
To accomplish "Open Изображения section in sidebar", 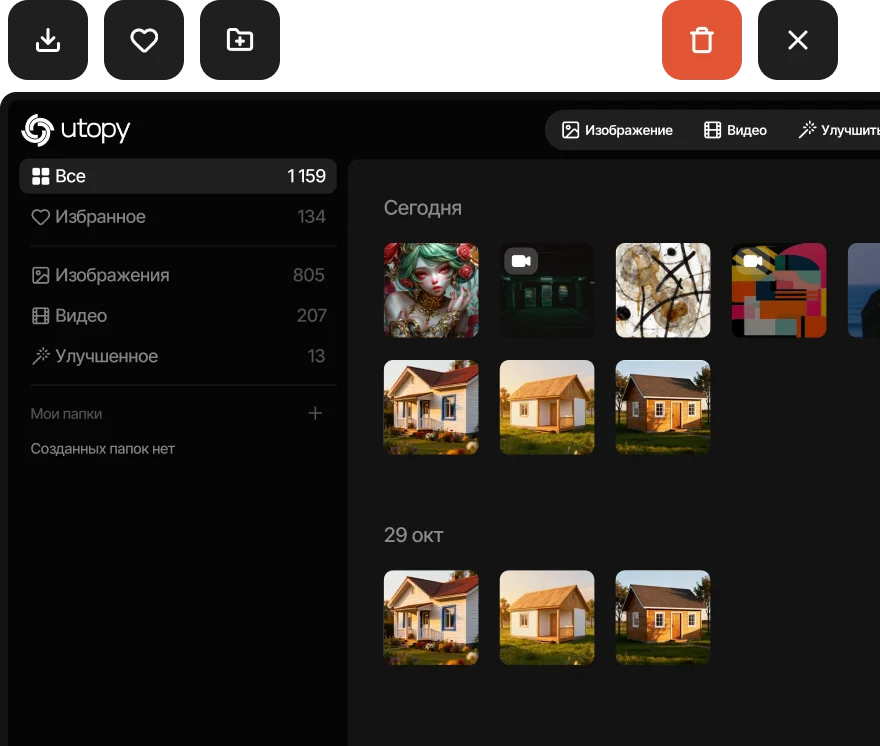I will click(x=178, y=275).
